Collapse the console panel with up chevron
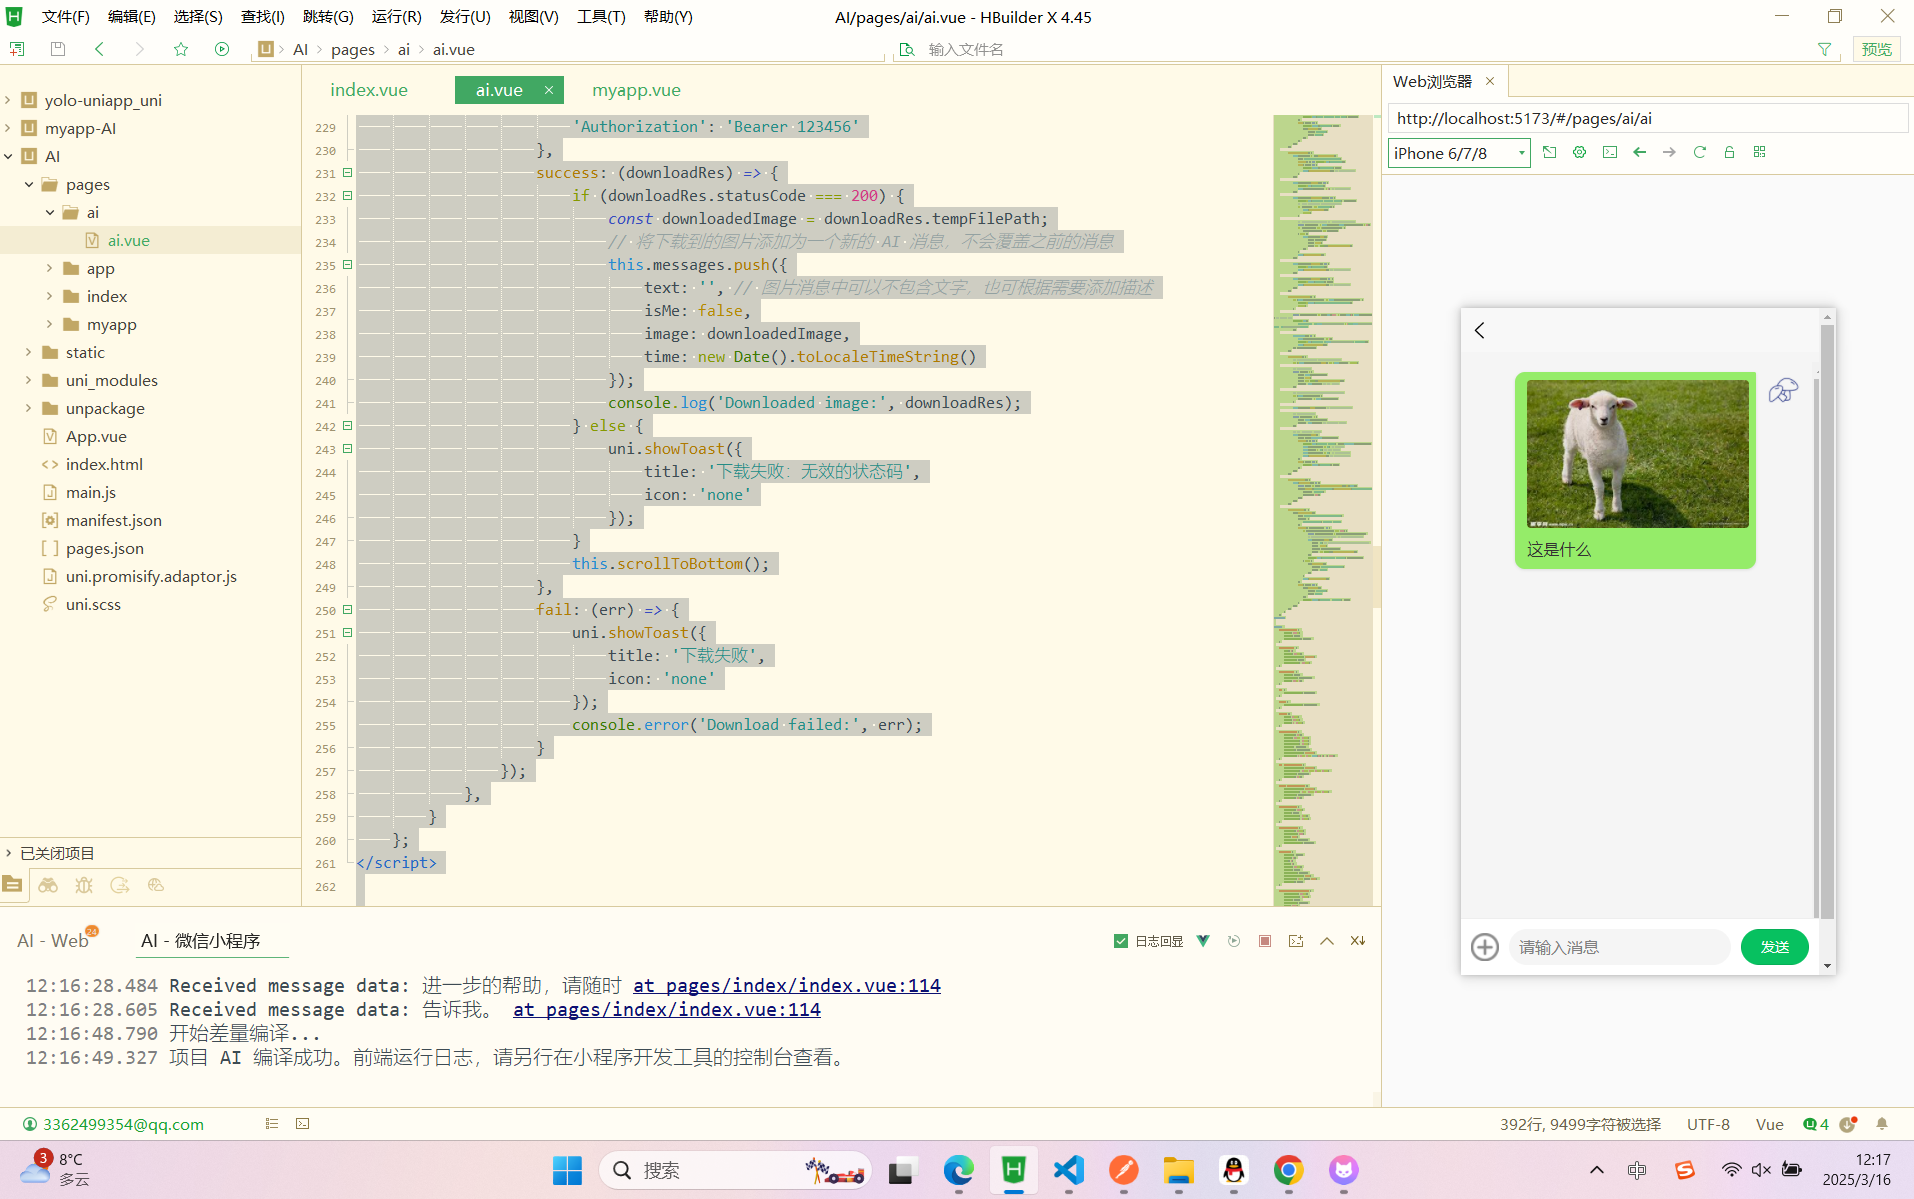This screenshot has height=1199, width=1914. 1327,941
